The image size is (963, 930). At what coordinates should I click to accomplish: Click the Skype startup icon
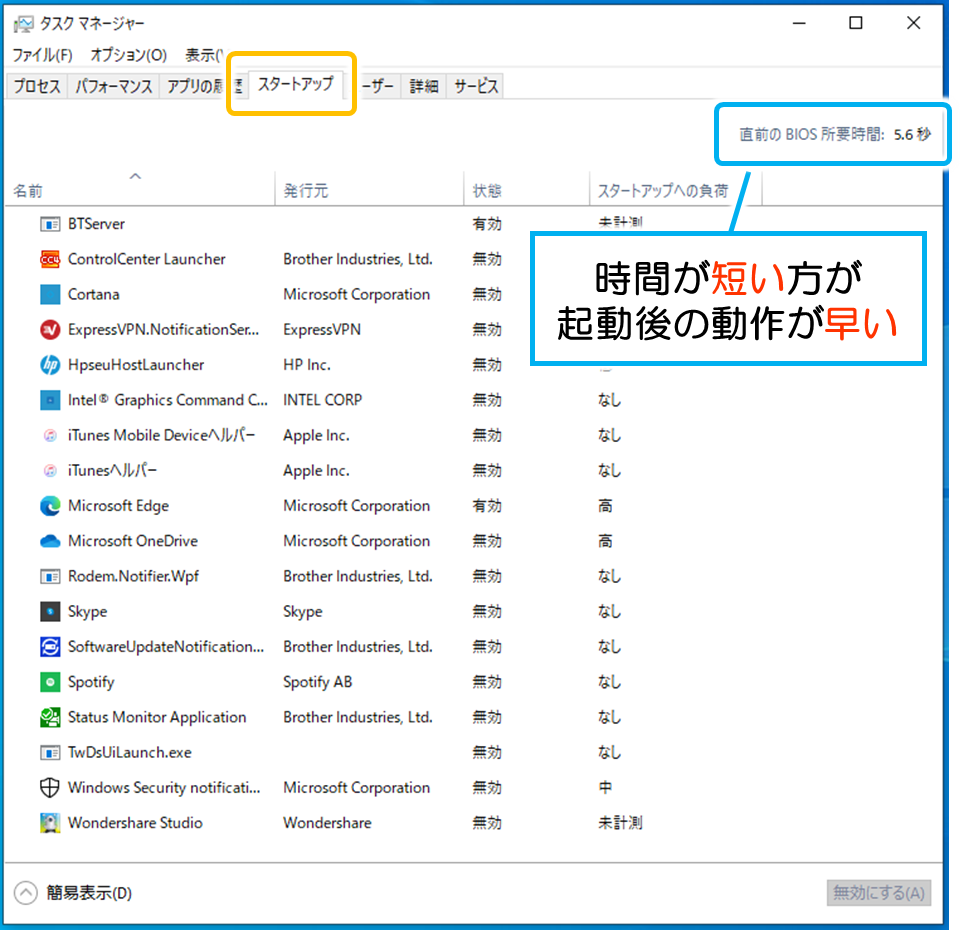pyautogui.click(x=50, y=611)
